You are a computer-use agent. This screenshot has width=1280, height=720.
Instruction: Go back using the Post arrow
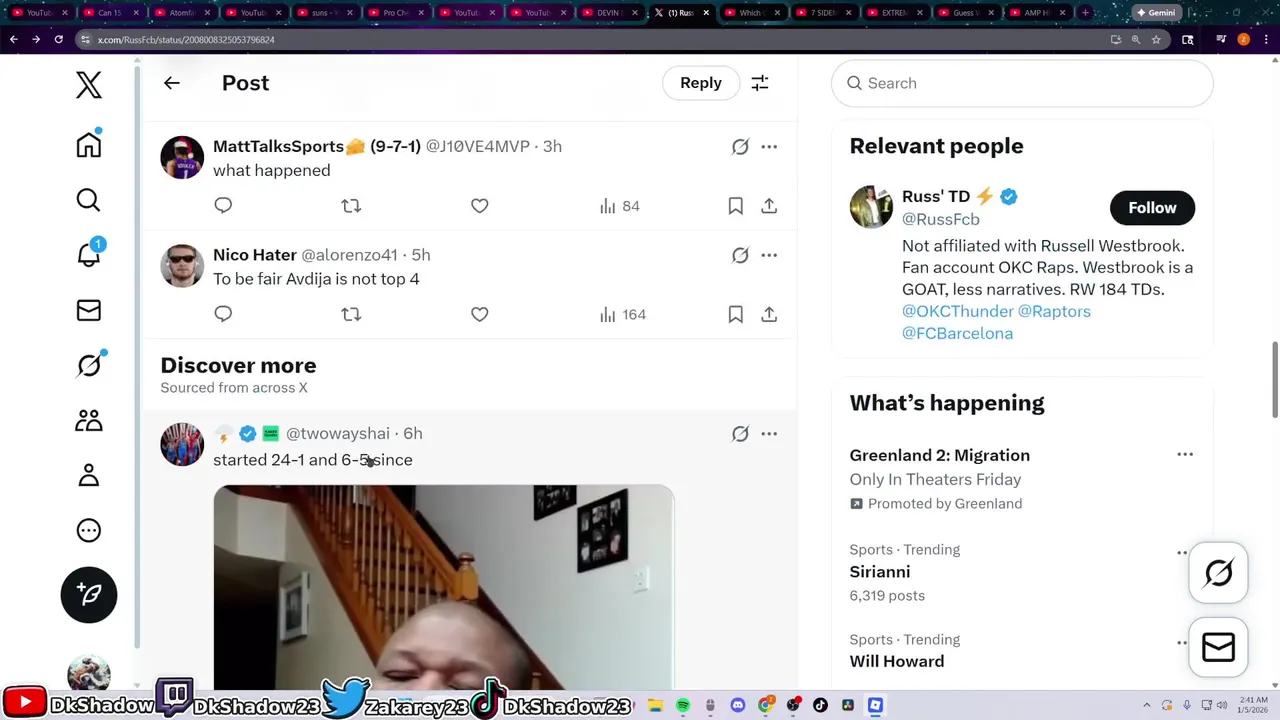pos(172,83)
